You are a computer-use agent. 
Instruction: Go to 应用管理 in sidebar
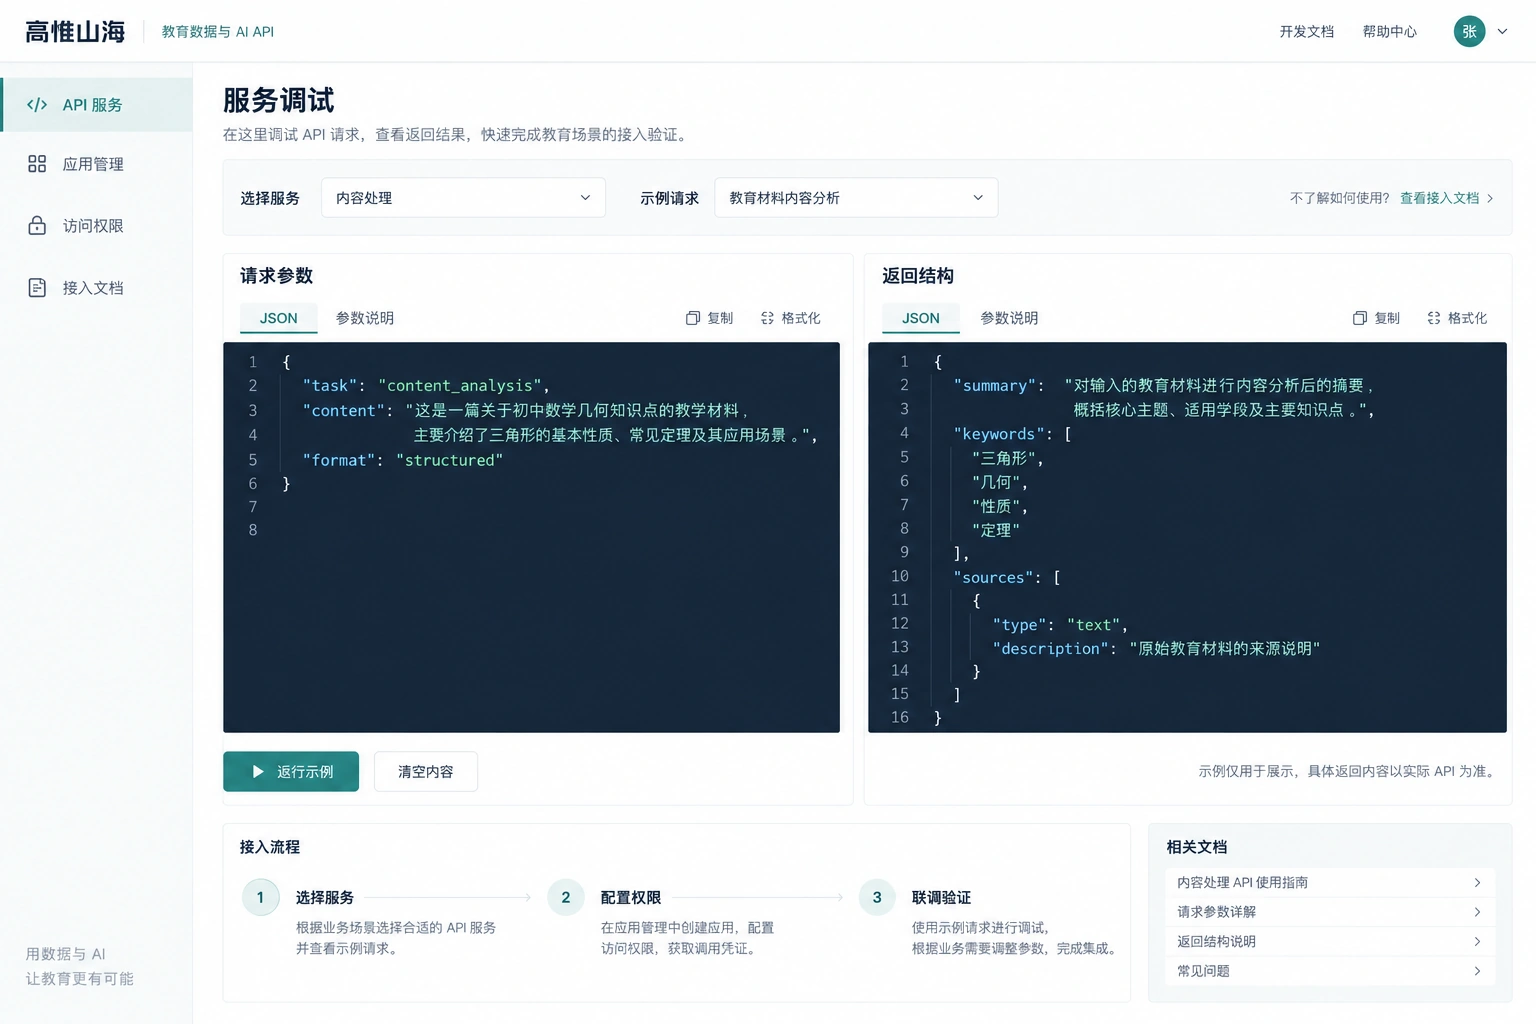click(96, 164)
